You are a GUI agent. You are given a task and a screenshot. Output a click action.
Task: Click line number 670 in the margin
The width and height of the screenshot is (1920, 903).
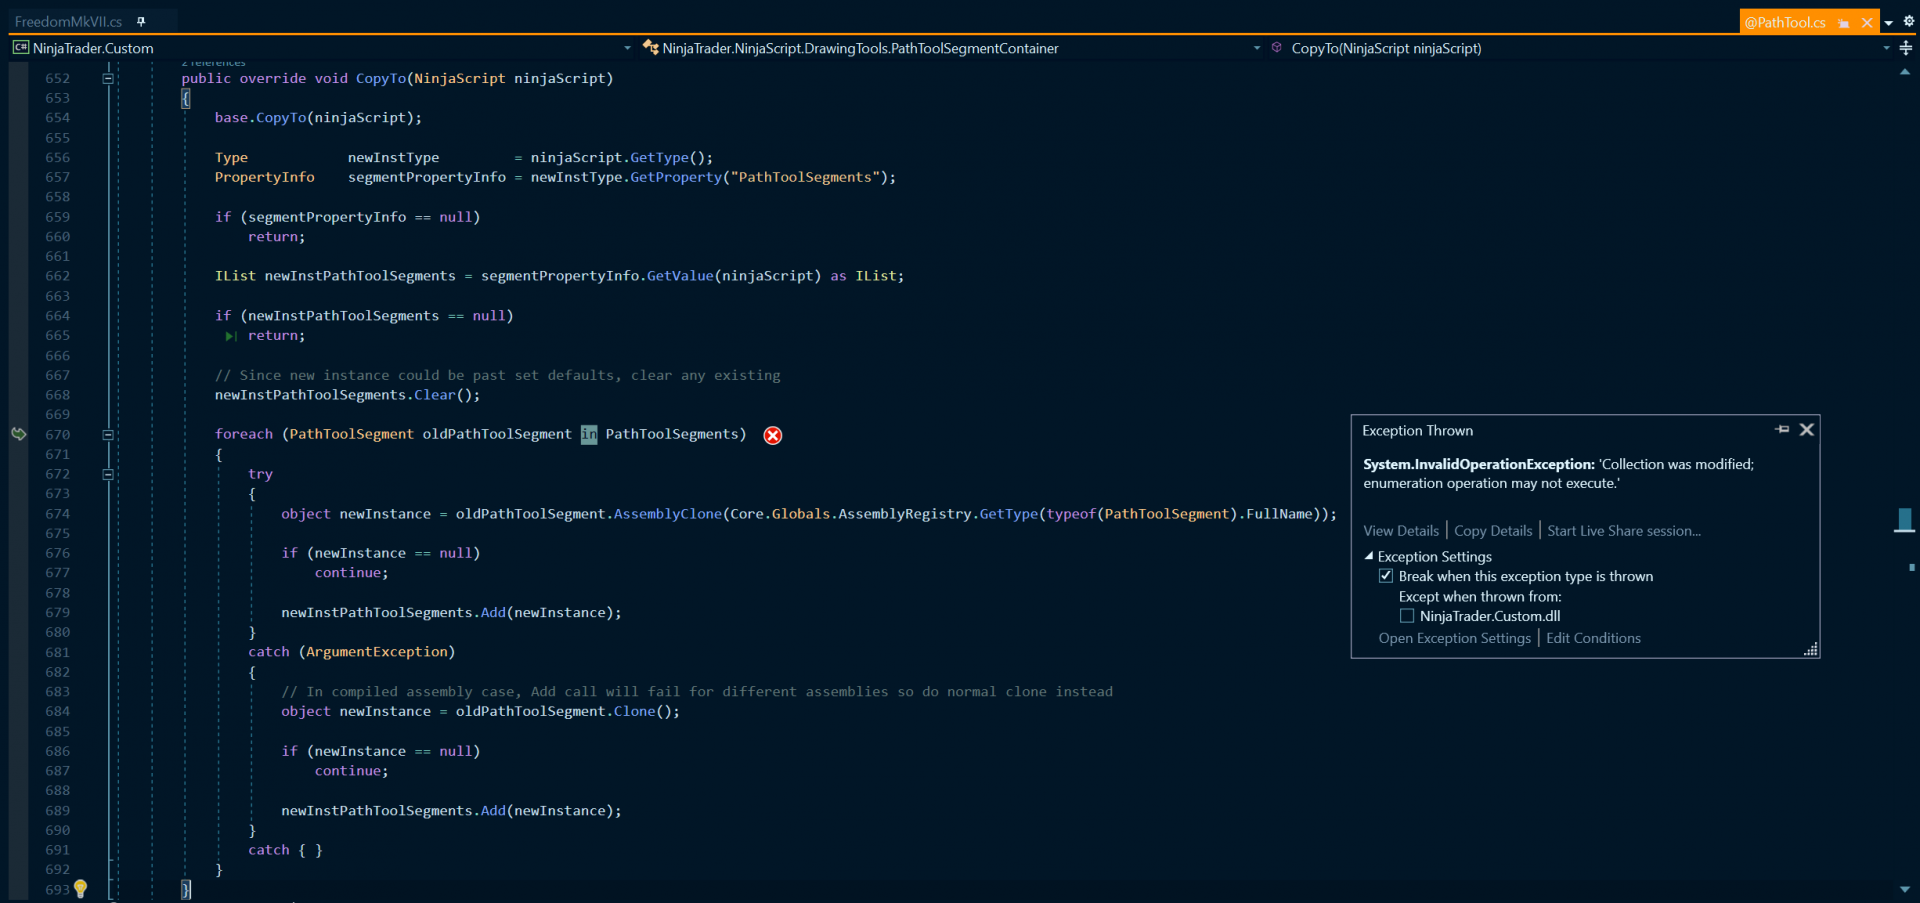[58, 435]
